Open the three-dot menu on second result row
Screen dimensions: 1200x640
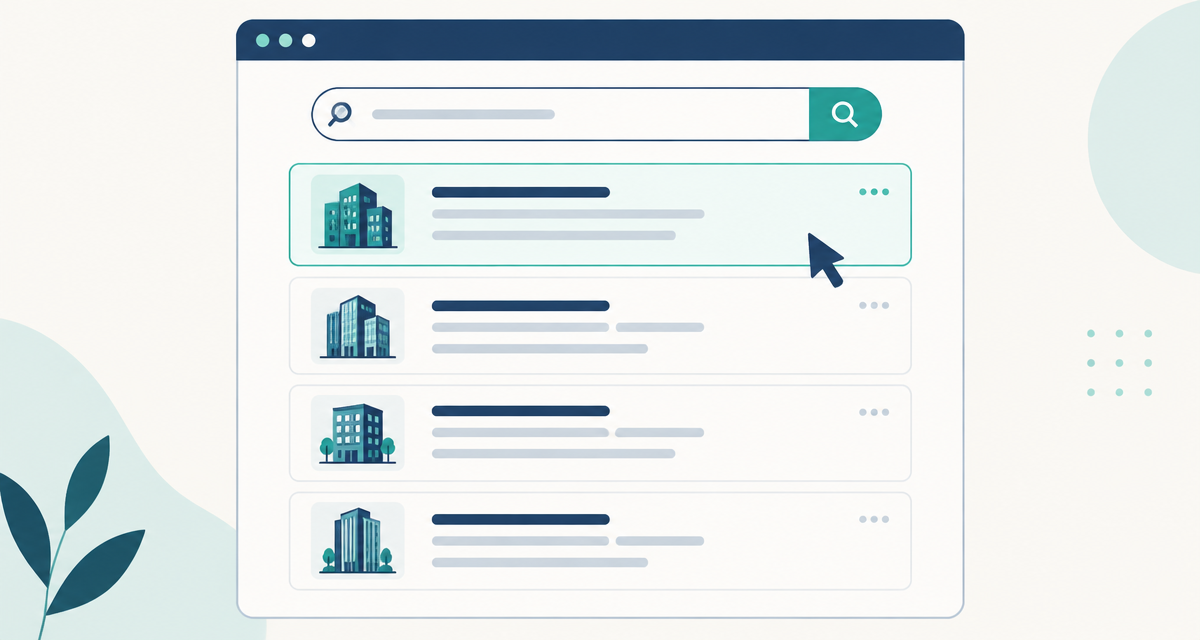874,305
